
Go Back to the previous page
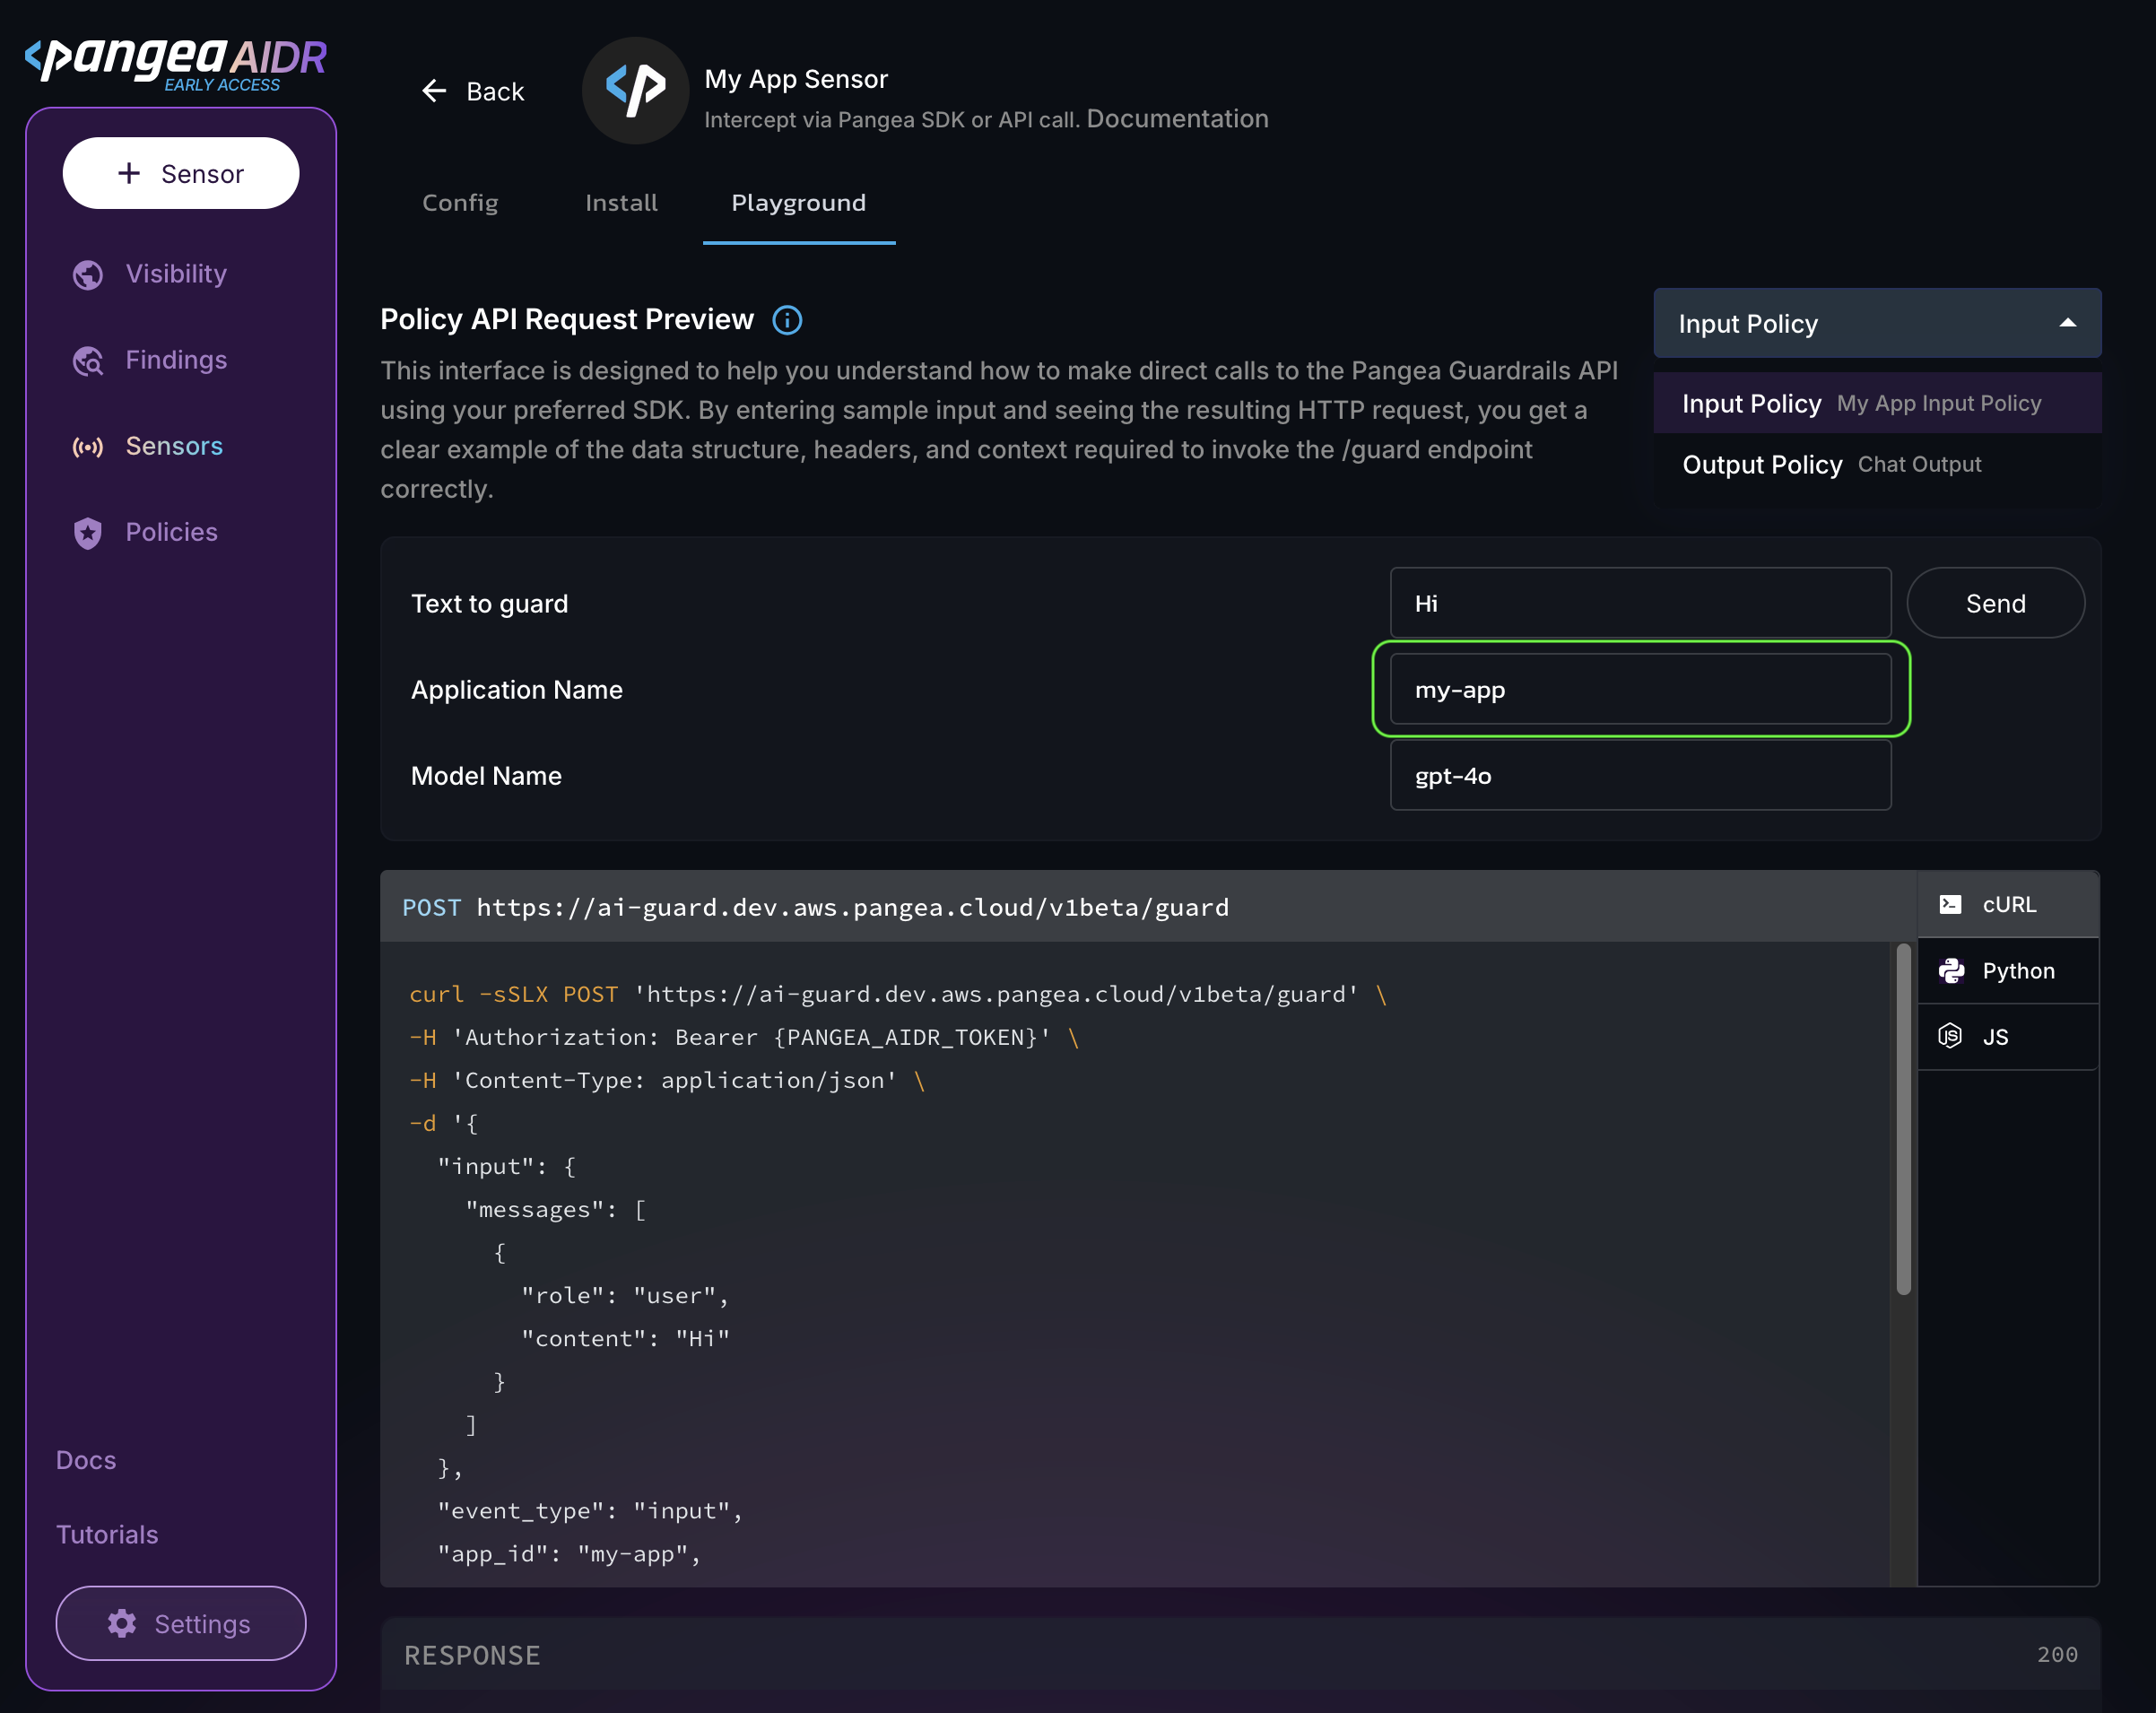tap(473, 91)
